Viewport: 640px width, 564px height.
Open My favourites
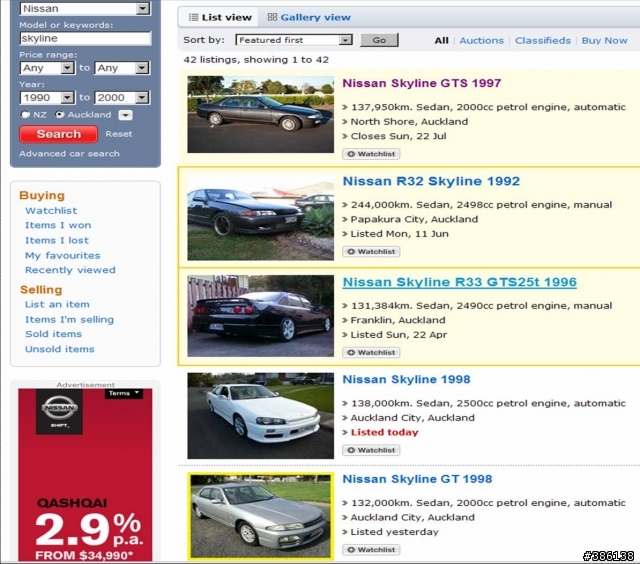point(62,255)
